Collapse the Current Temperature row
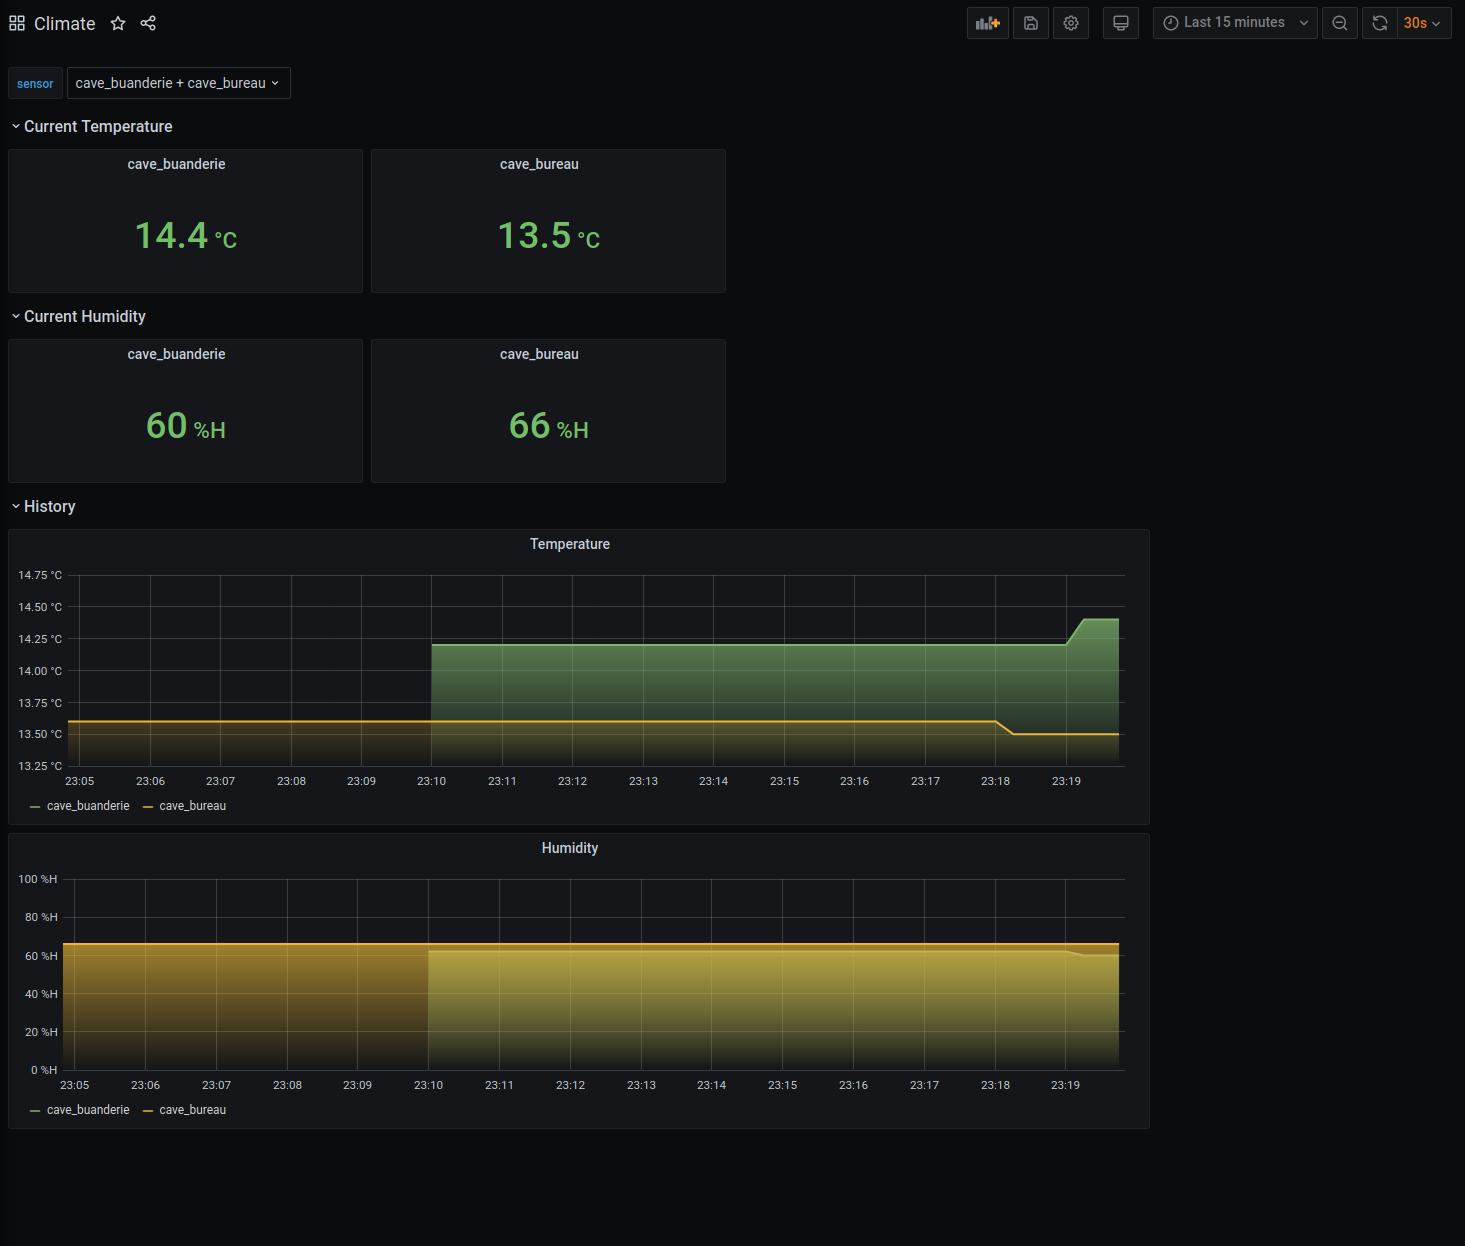The width and height of the screenshot is (1465, 1246). 97,126
